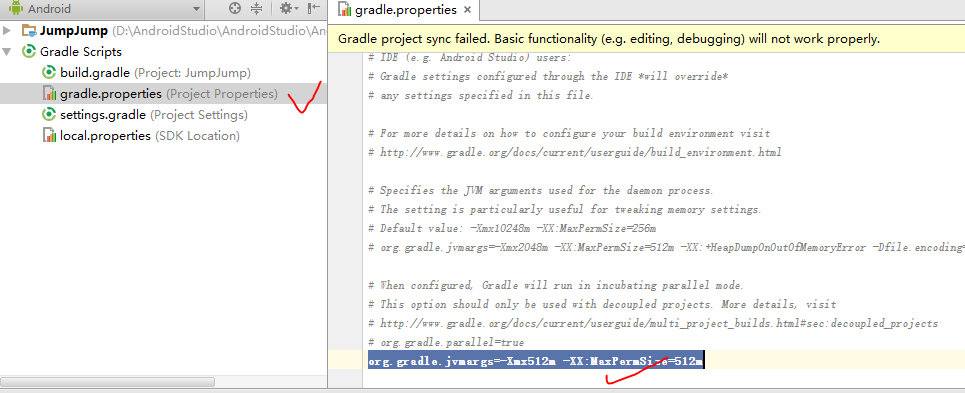The width and height of the screenshot is (965, 393).
Task: Expand the JumpJump module node
Action: pyautogui.click(x=8, y=31)
